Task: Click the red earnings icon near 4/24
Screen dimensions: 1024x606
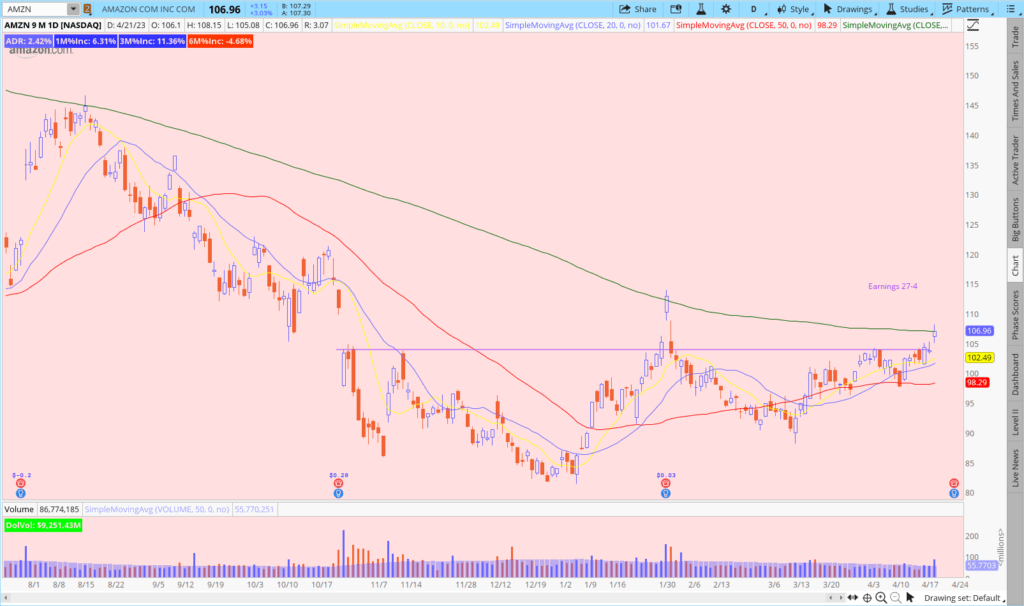Action: click(954, 483)
